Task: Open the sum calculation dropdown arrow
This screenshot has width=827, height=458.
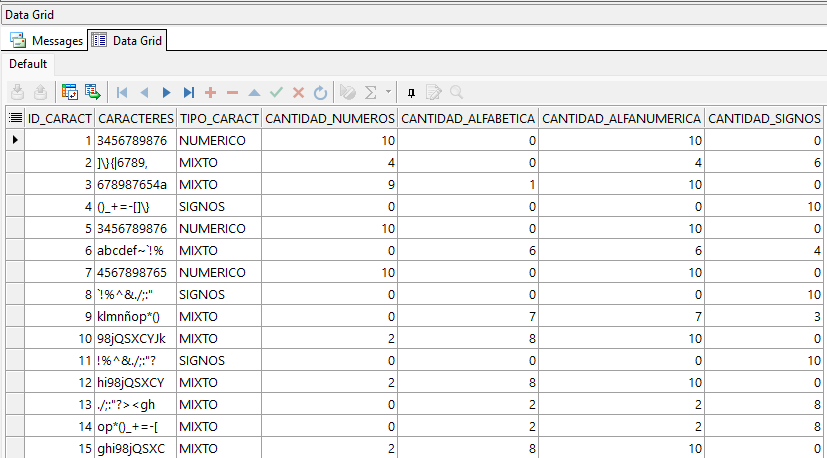Action: coord(389,92)
